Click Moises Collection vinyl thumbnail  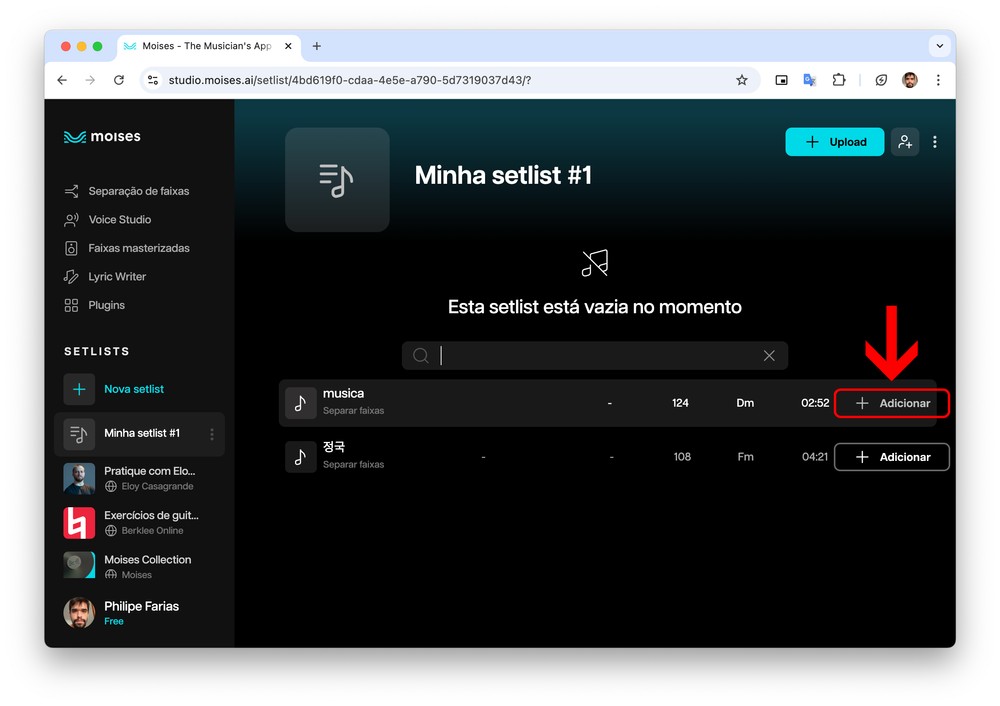click(x=79, y=565)
